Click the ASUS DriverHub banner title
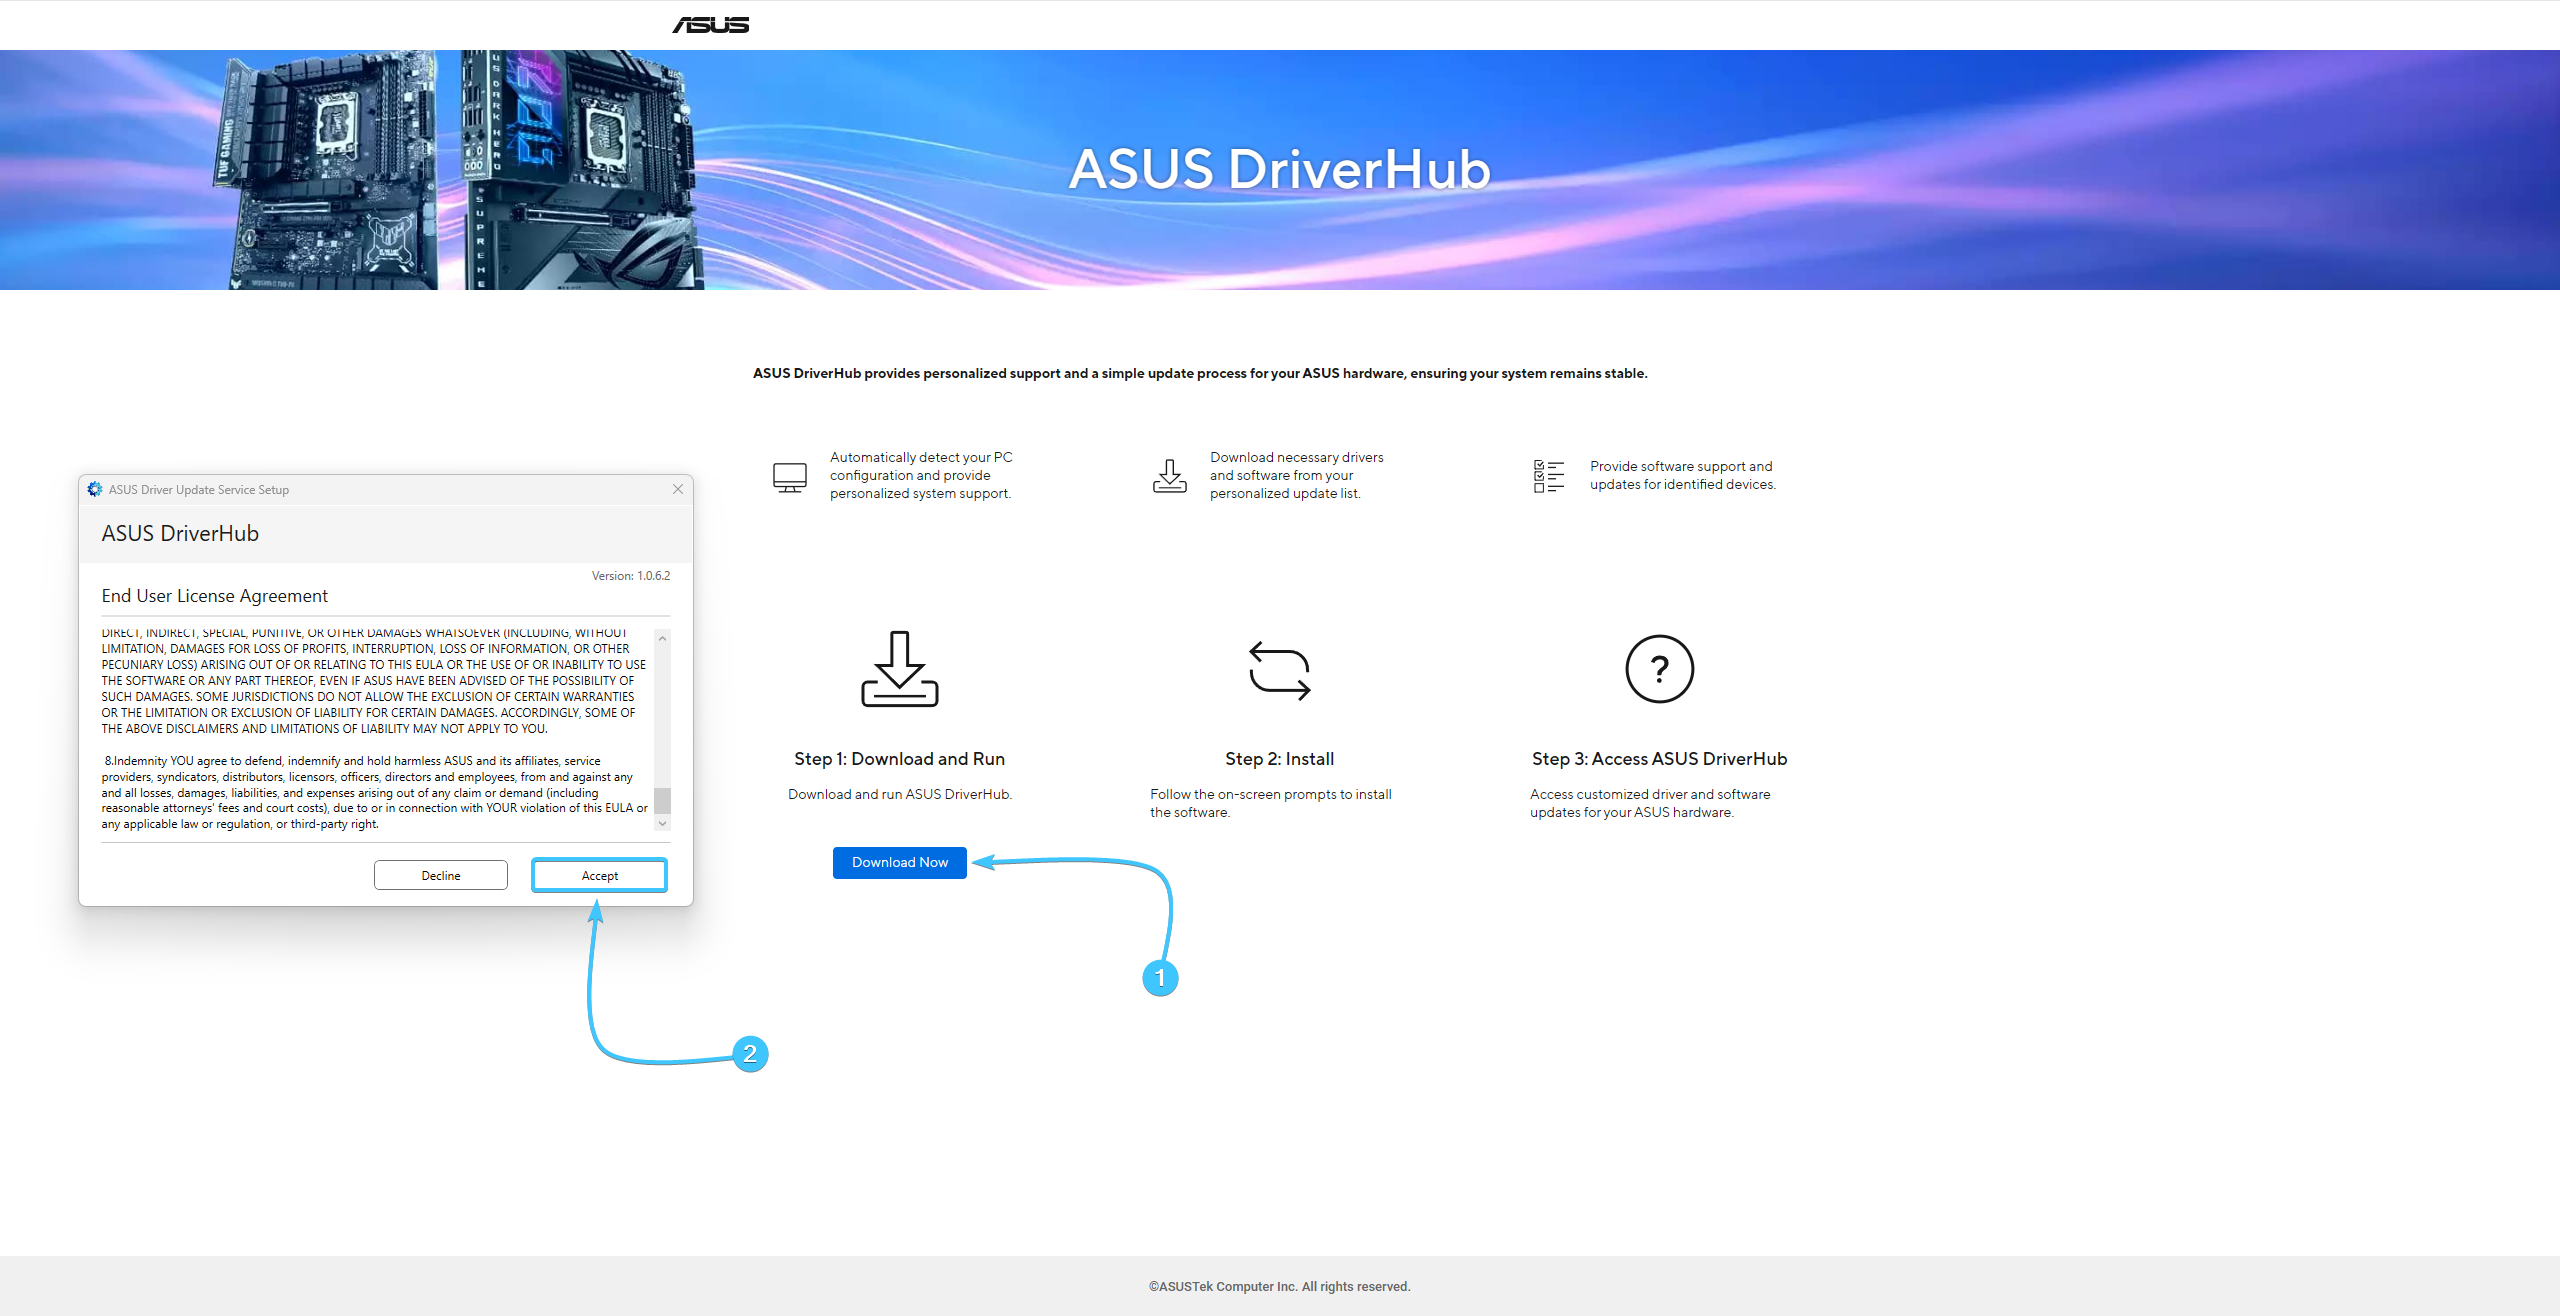The width and height of the screenshot is (2560, 1316). pyautogui.click(x=1280, y=168)
